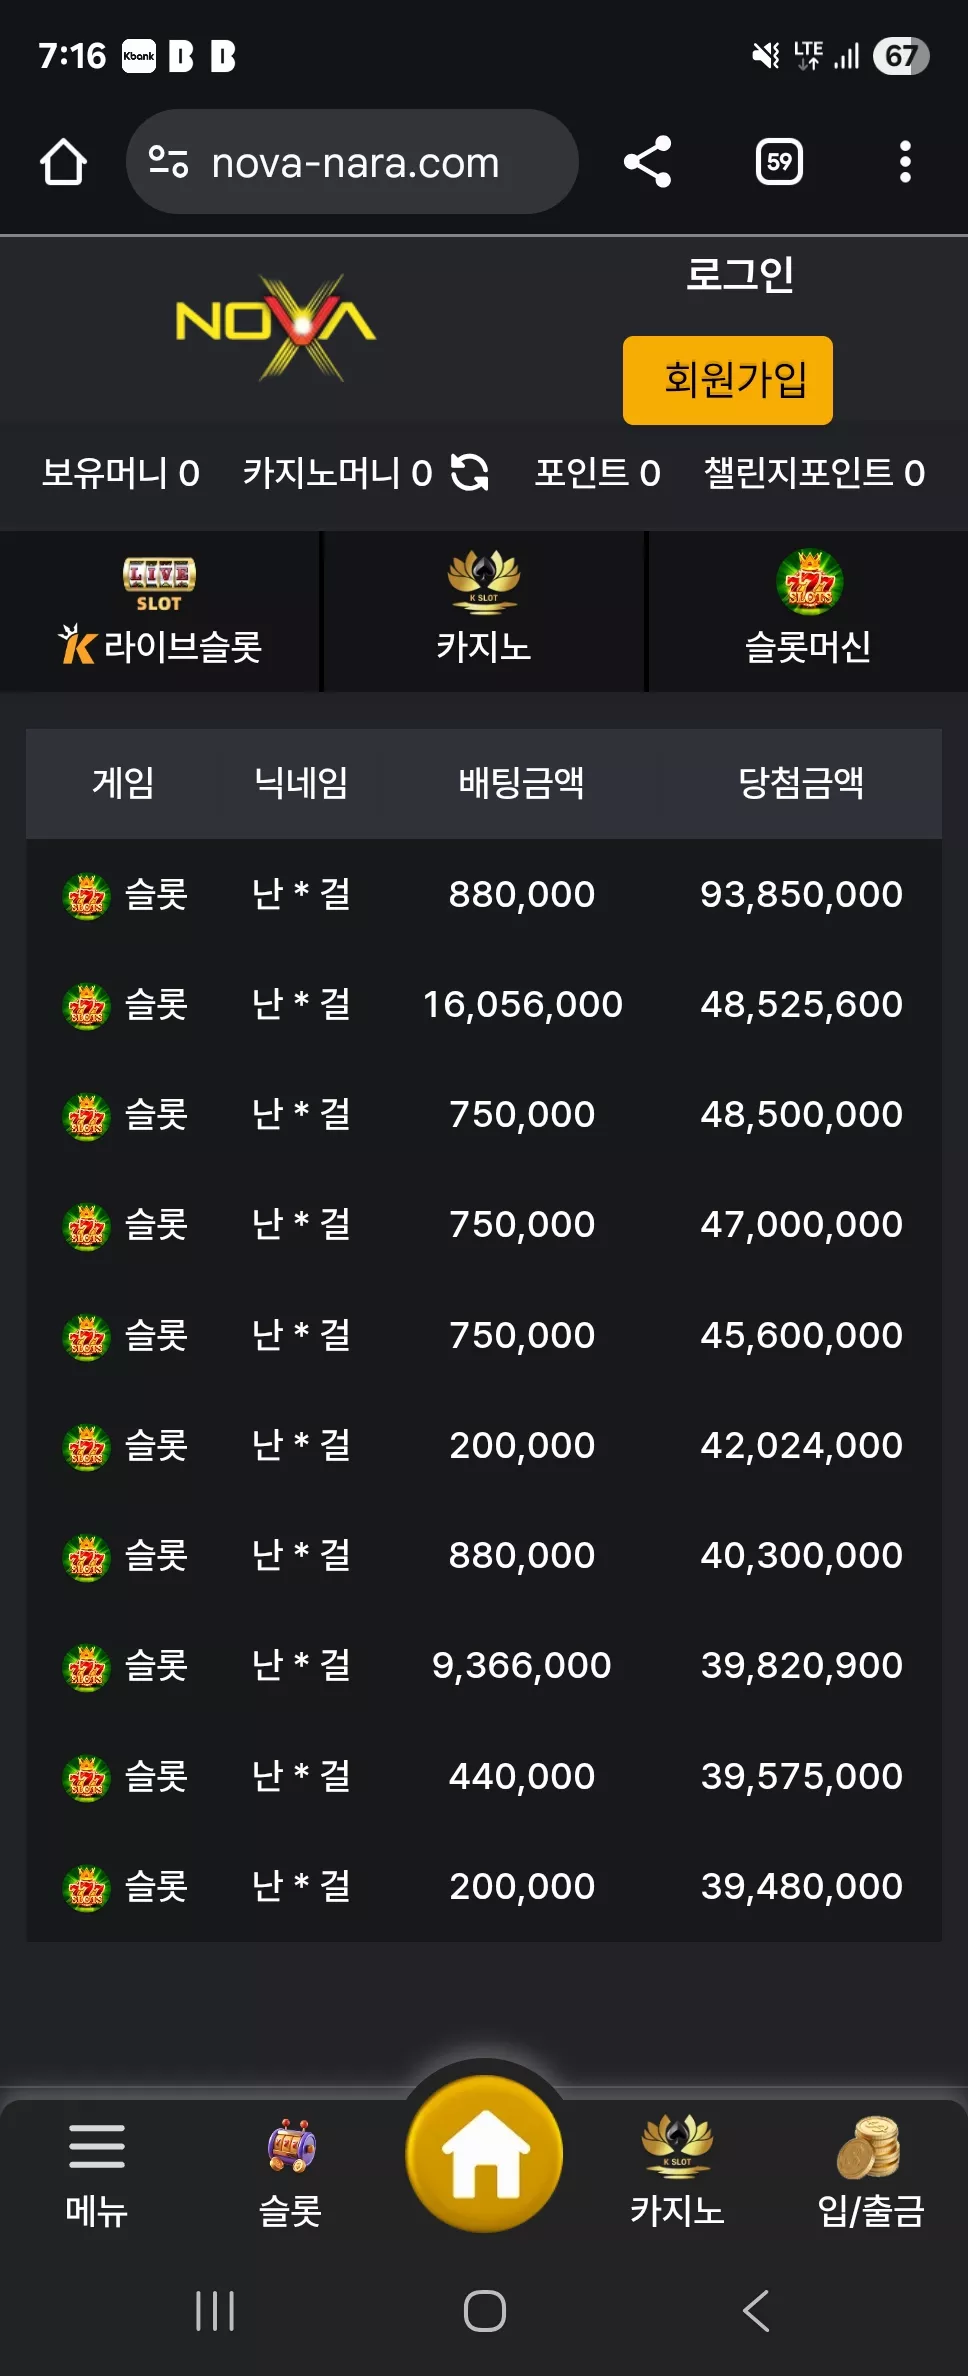The width and height of the screenshot is (968, 2376).
Task: Tap the browser home icon
Action: 63,162
